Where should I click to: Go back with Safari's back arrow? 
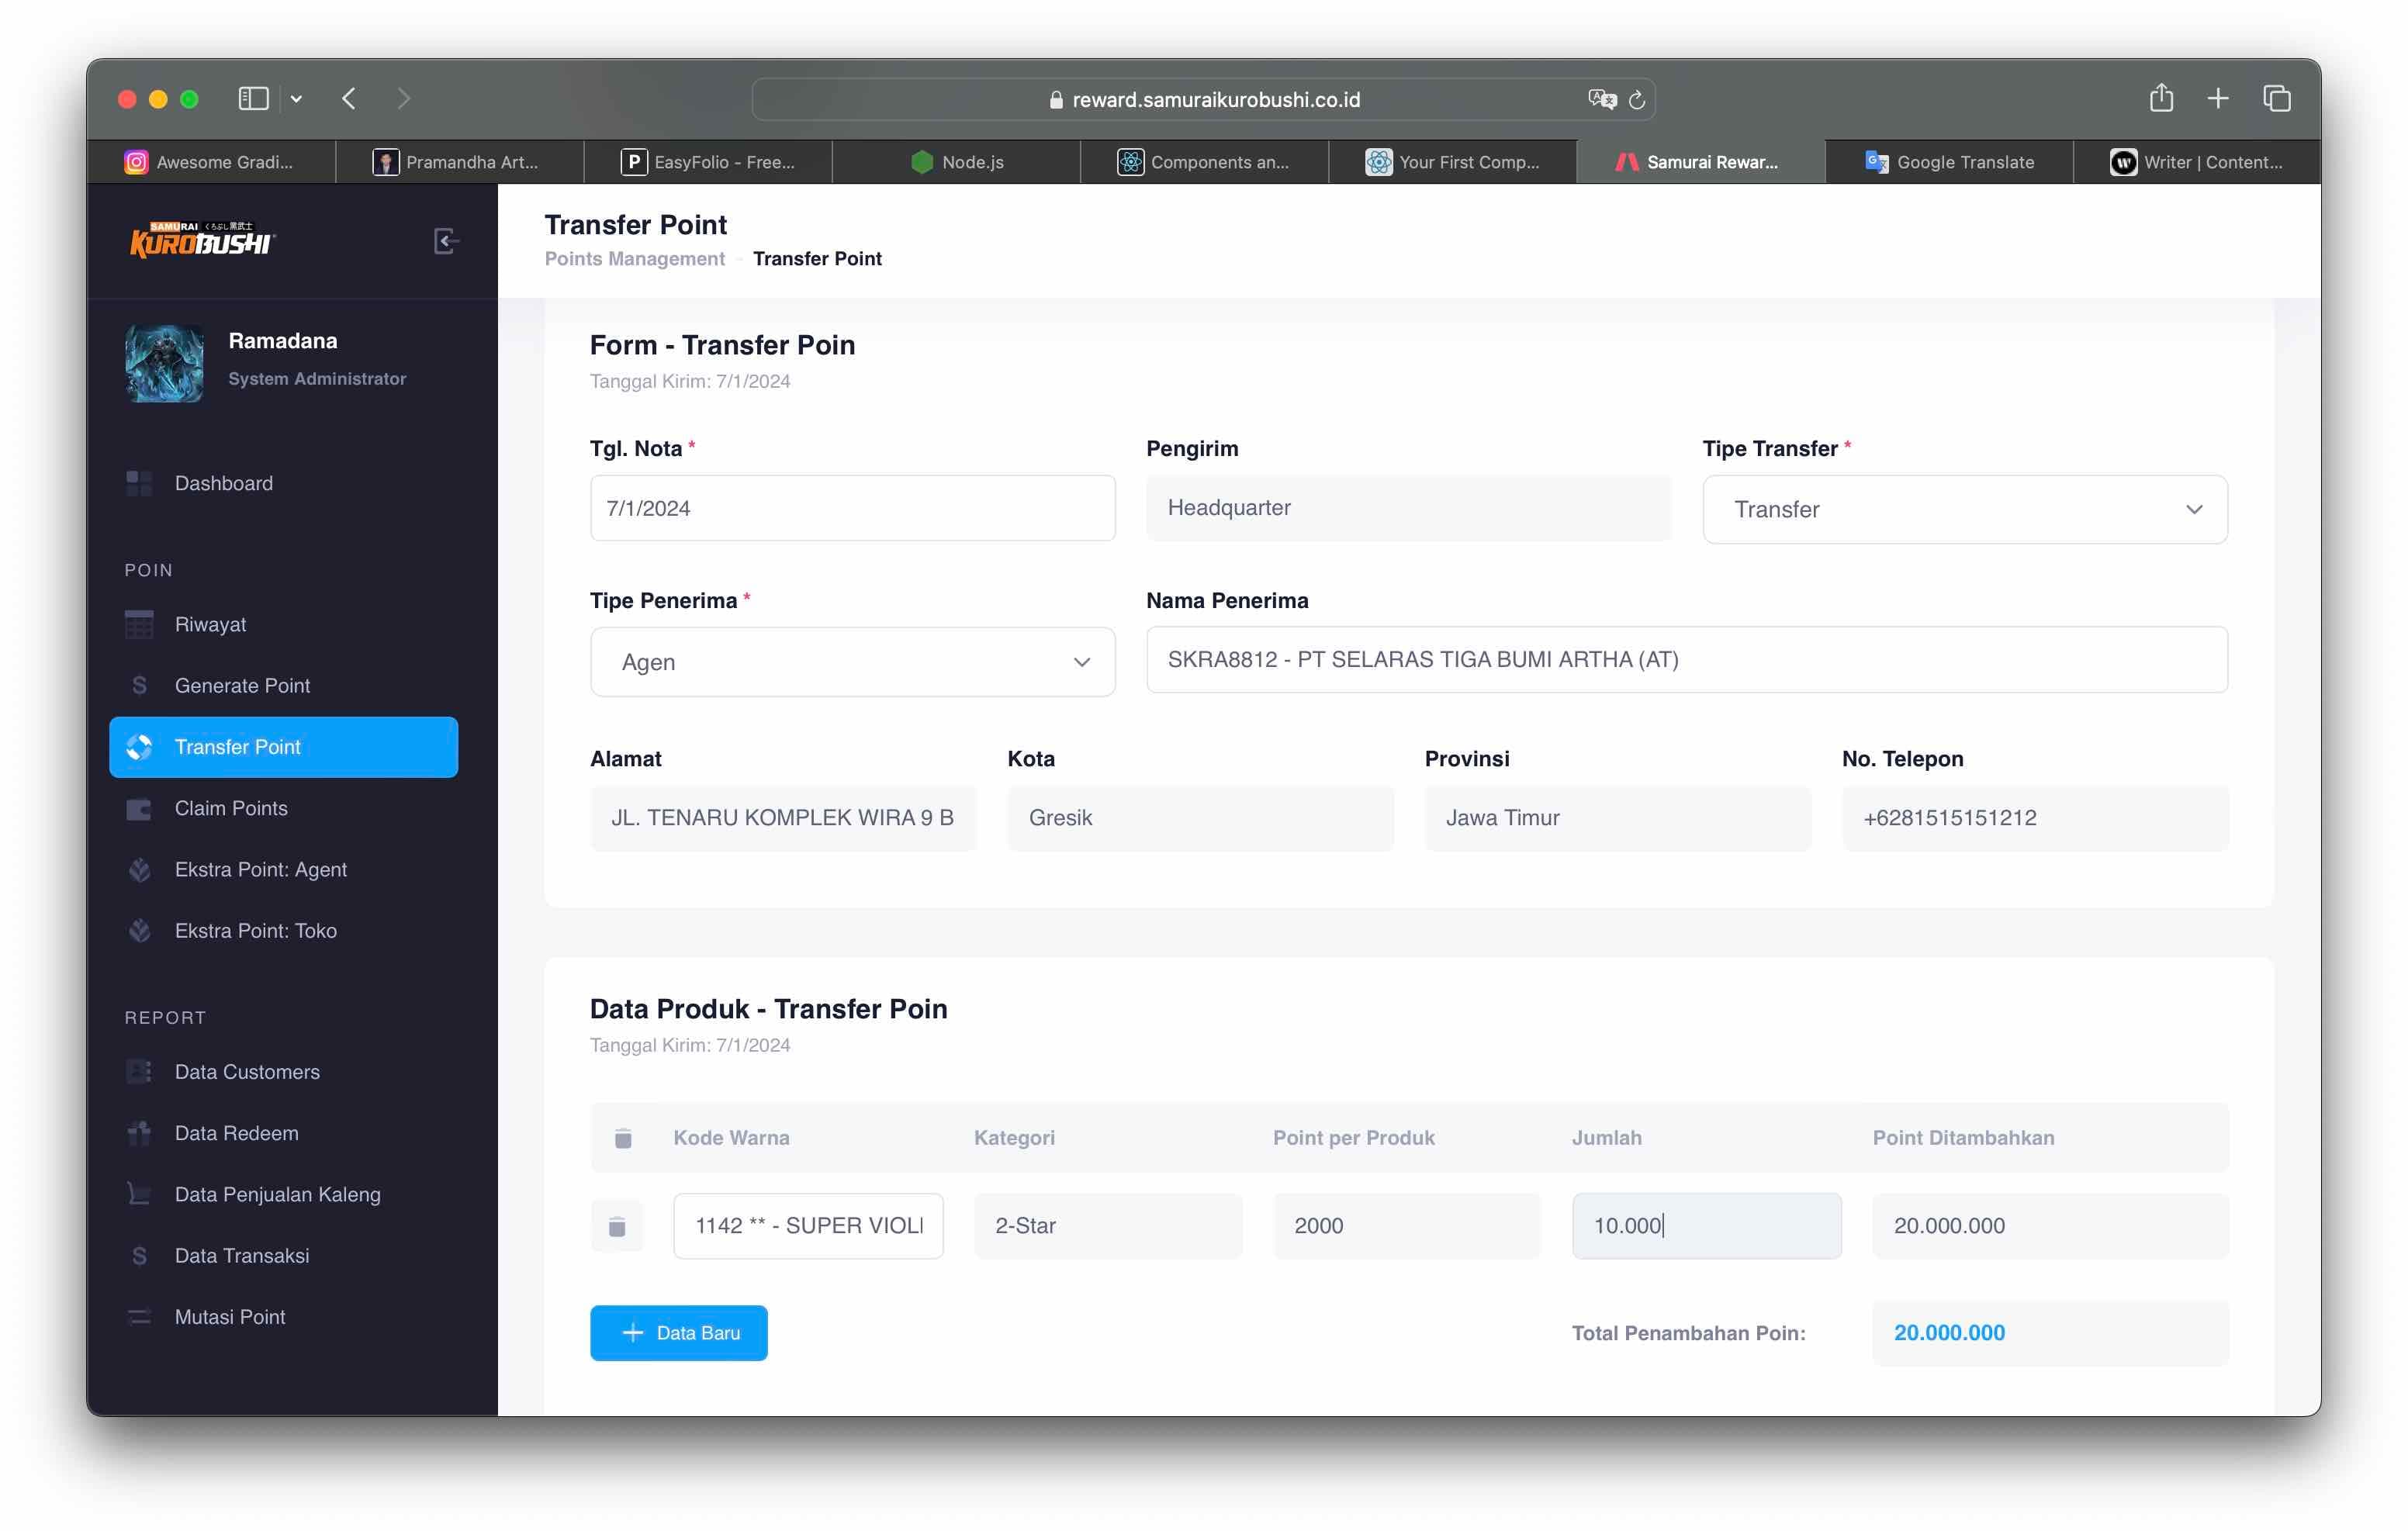pos(348,98)
